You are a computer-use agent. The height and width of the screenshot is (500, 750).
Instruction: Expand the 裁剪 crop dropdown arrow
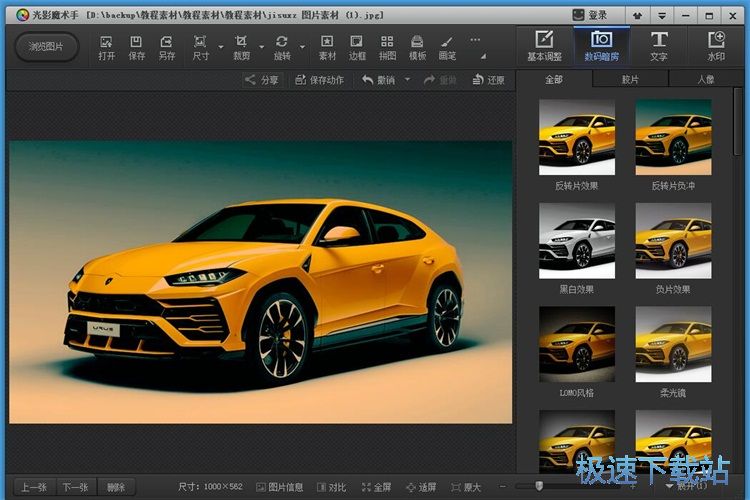click(x=261, y=47)
